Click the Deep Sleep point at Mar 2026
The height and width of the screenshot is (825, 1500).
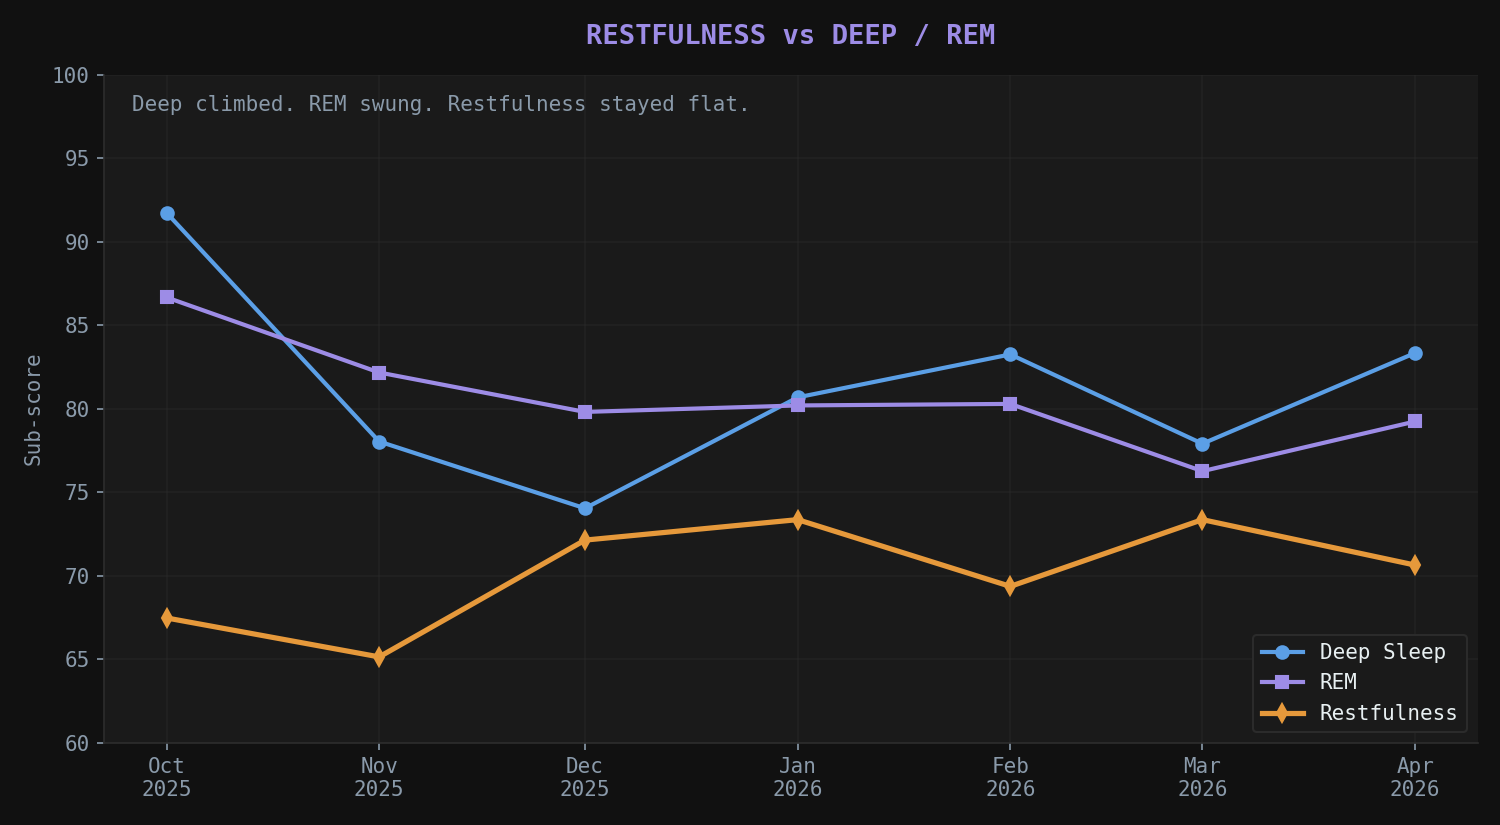tap(1202, 444)
